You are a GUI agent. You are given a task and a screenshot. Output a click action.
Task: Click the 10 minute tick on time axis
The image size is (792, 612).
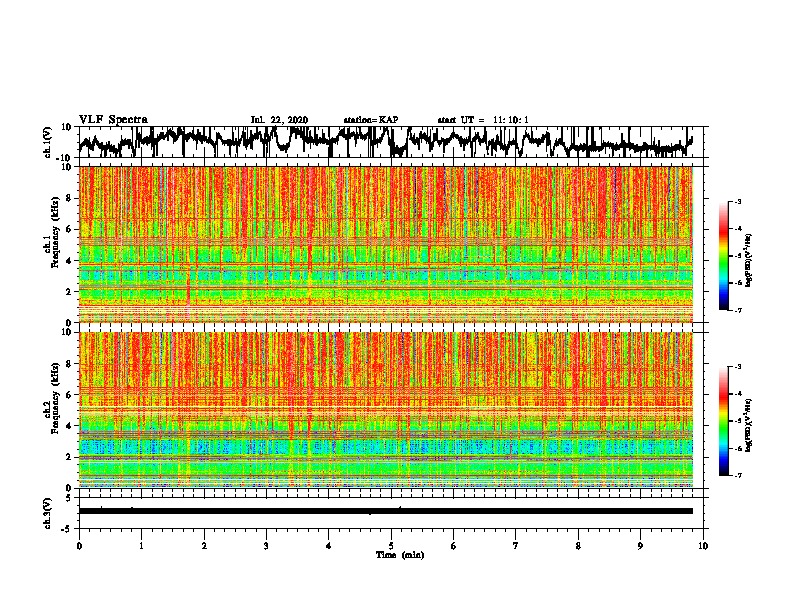pos(703,546)
